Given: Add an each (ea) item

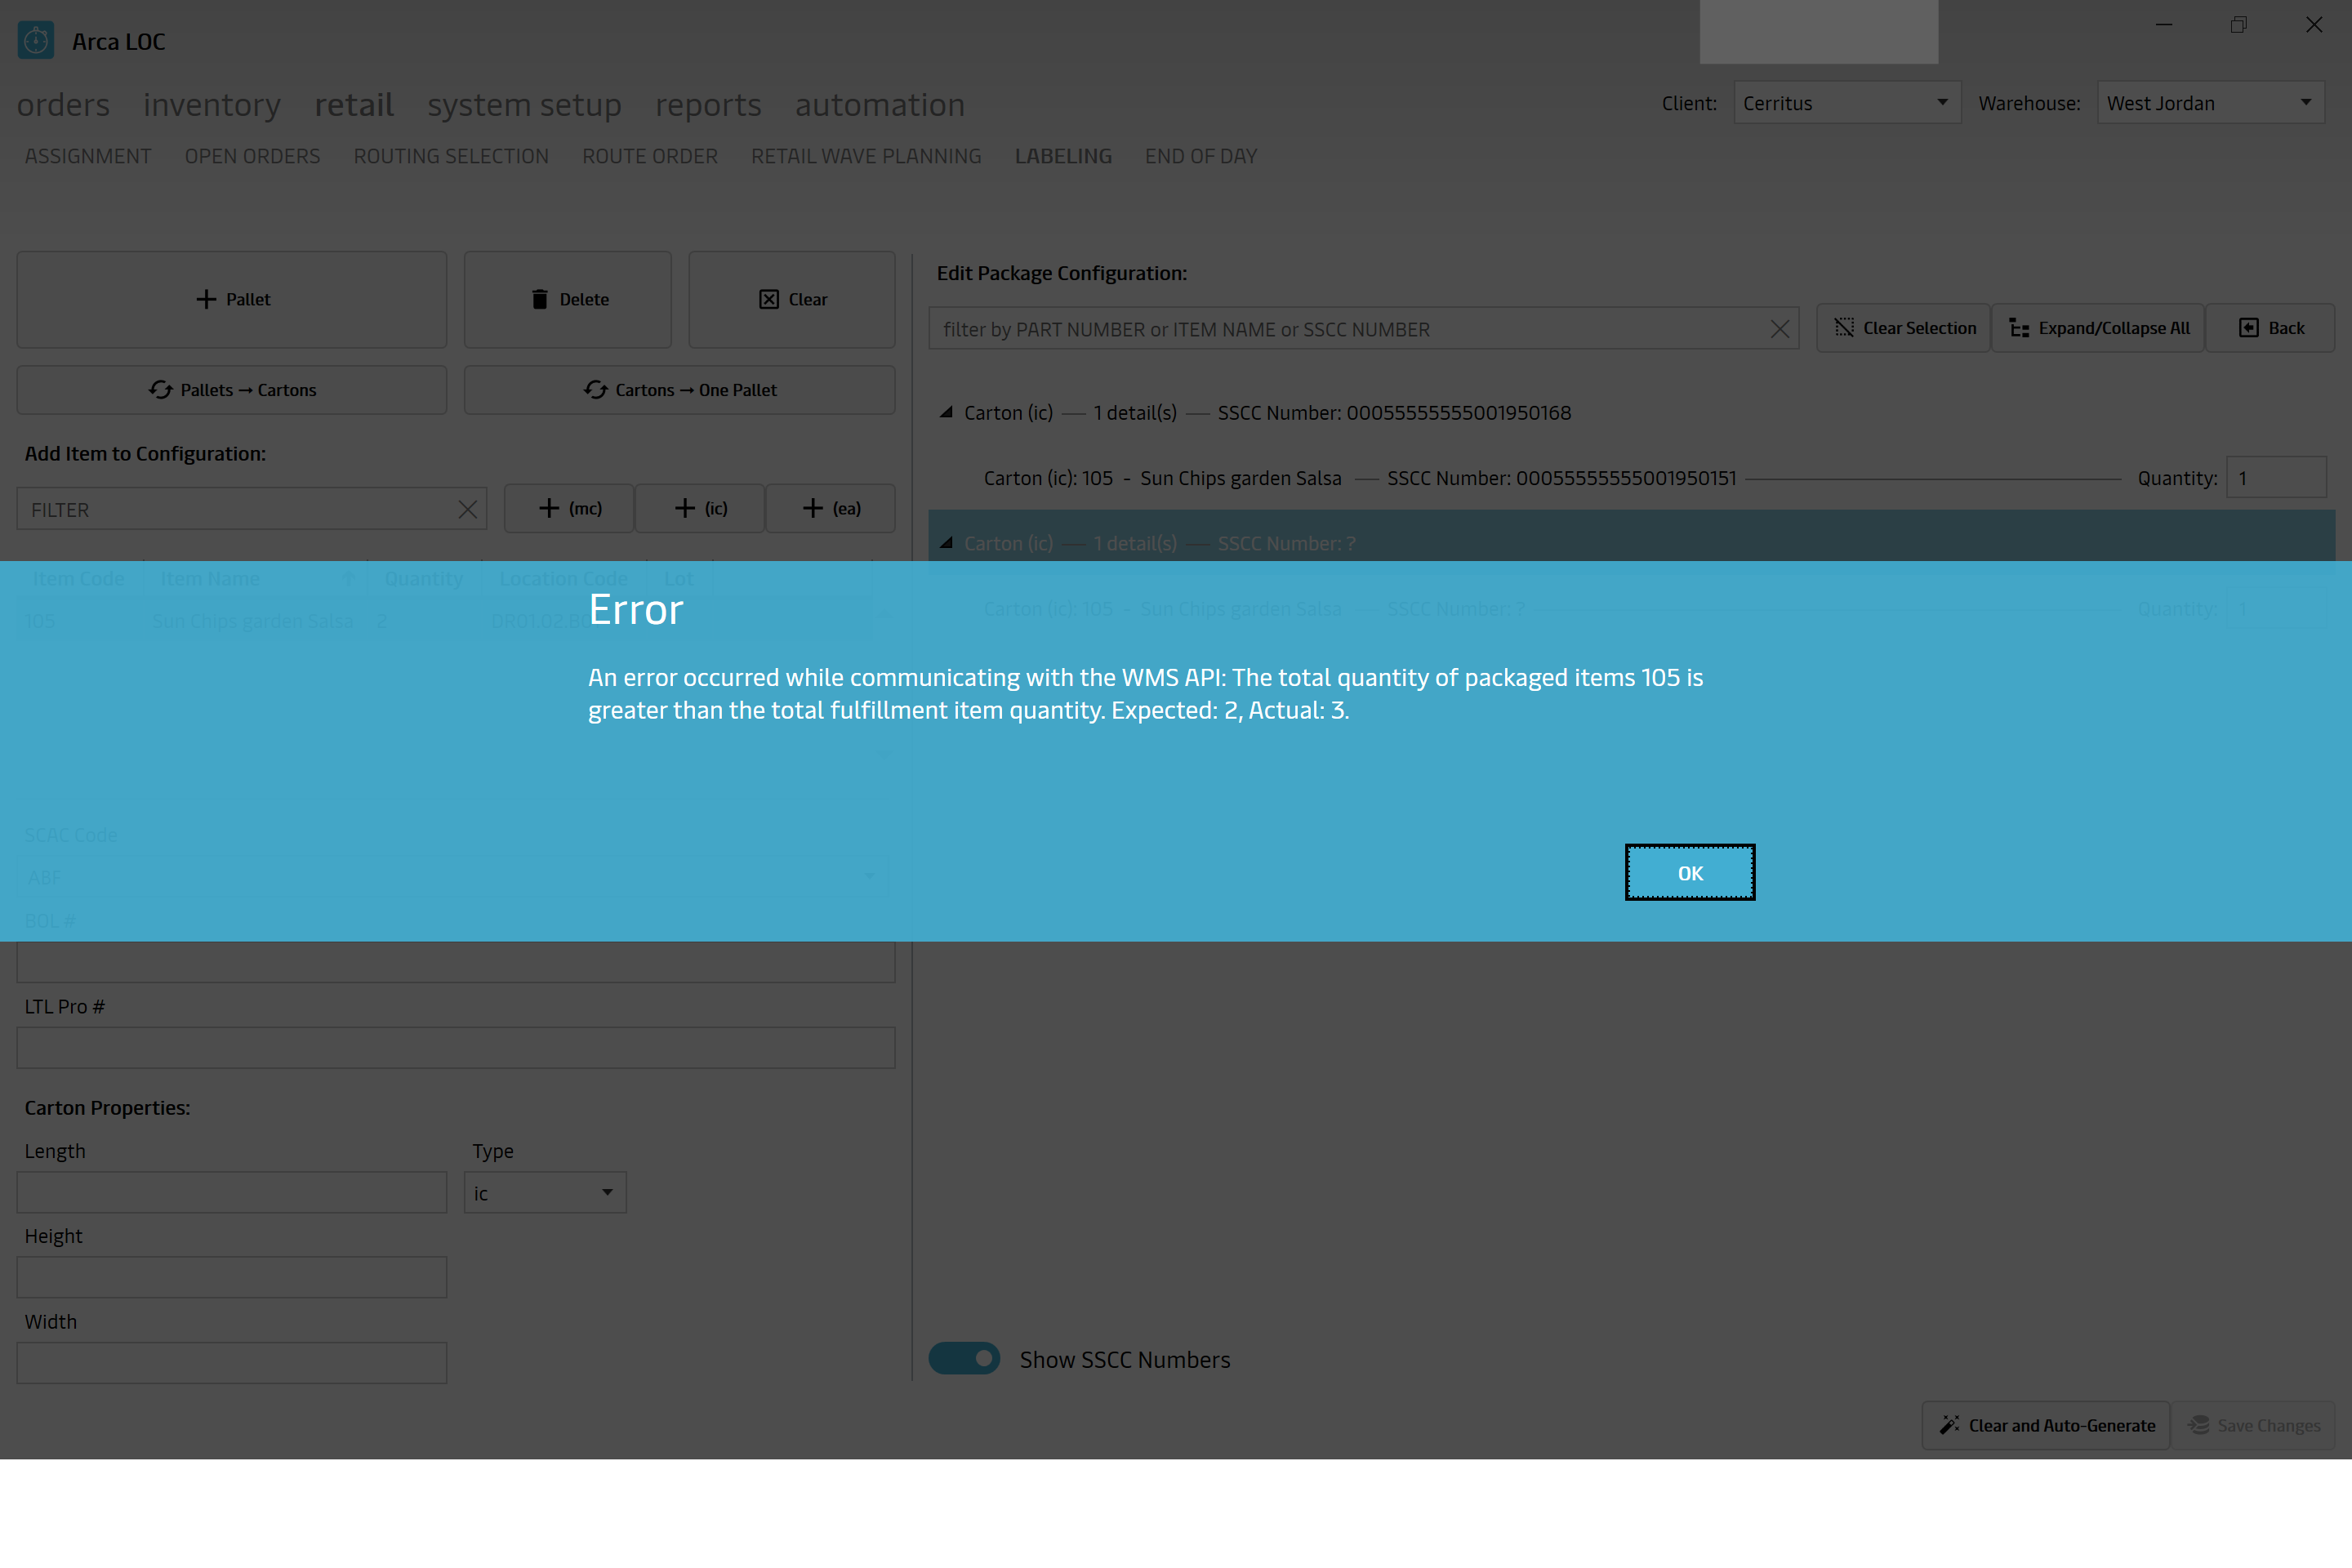Looking at the screenshot, I should coord(830,508).
